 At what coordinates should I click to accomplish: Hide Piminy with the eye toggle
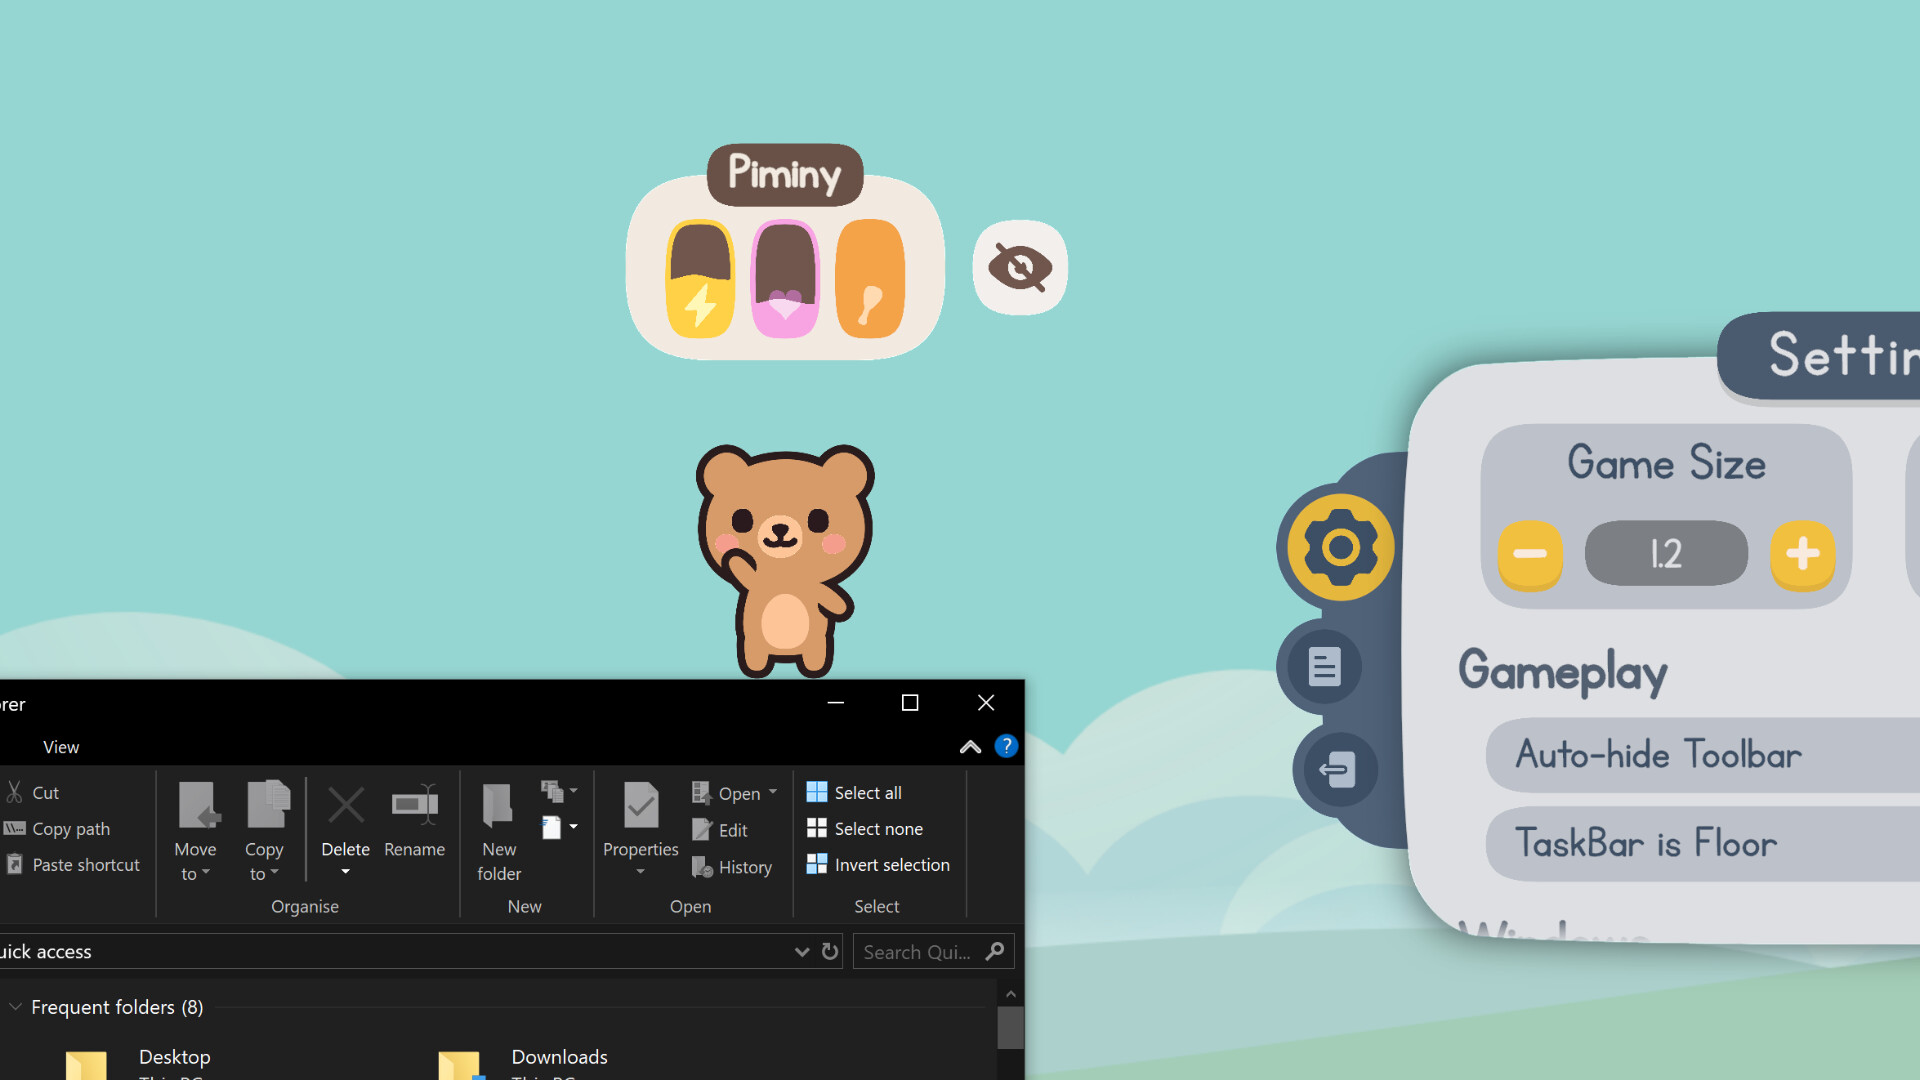coord(1019,267)
